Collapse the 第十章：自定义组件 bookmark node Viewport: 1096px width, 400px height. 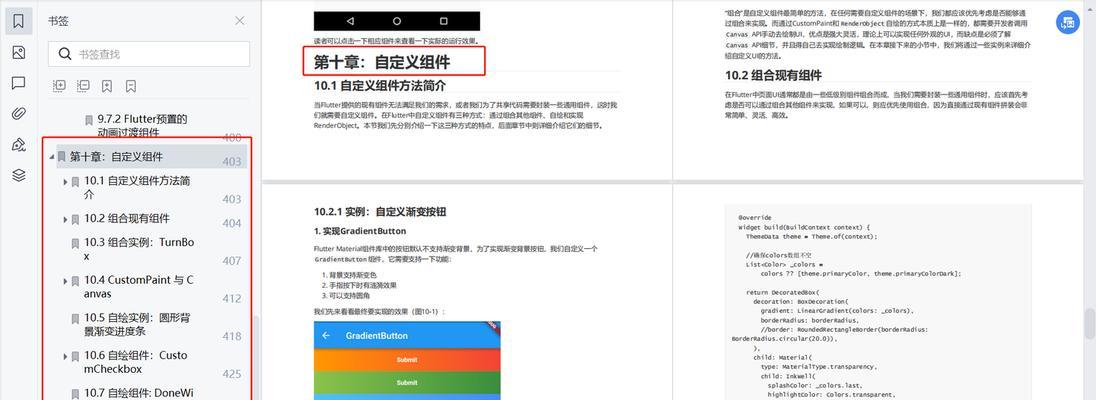52,157
